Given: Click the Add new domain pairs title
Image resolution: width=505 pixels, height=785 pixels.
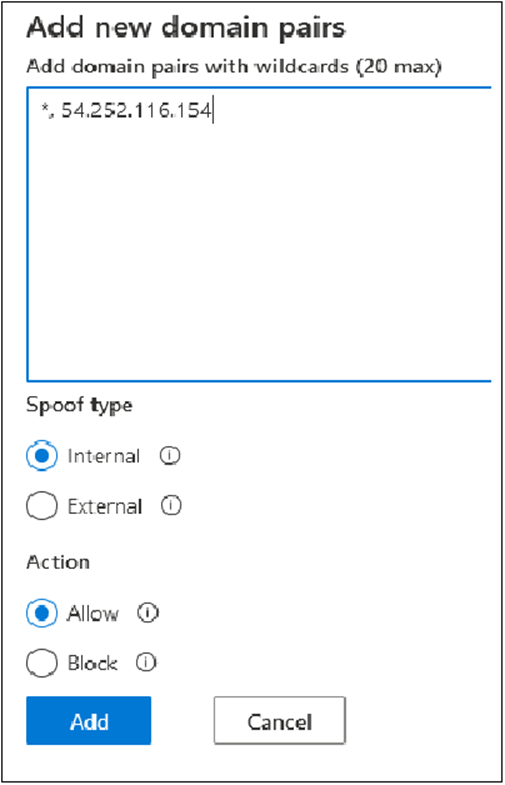Looking at the screenshot, I should (x=186, y=28).
